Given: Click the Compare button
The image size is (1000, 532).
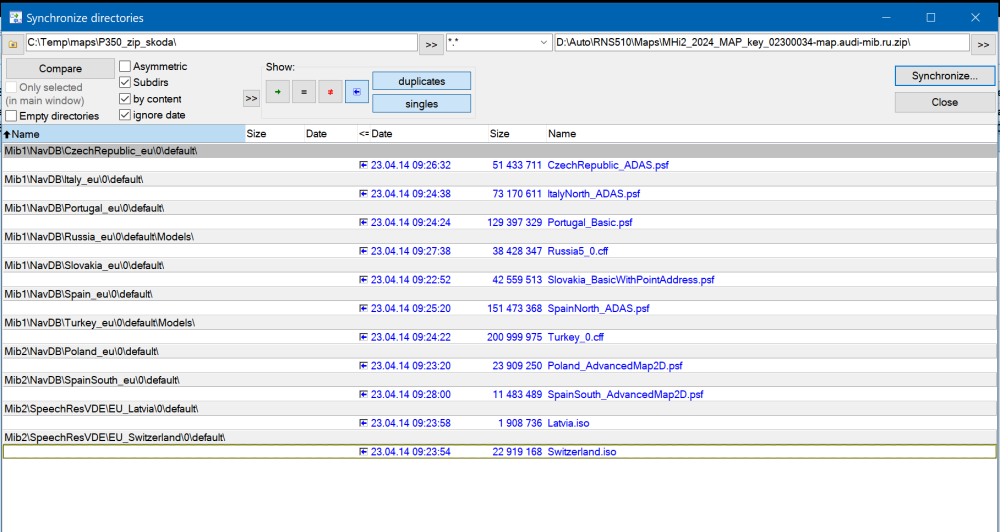Looking at the screenshot, I should 61,68.
